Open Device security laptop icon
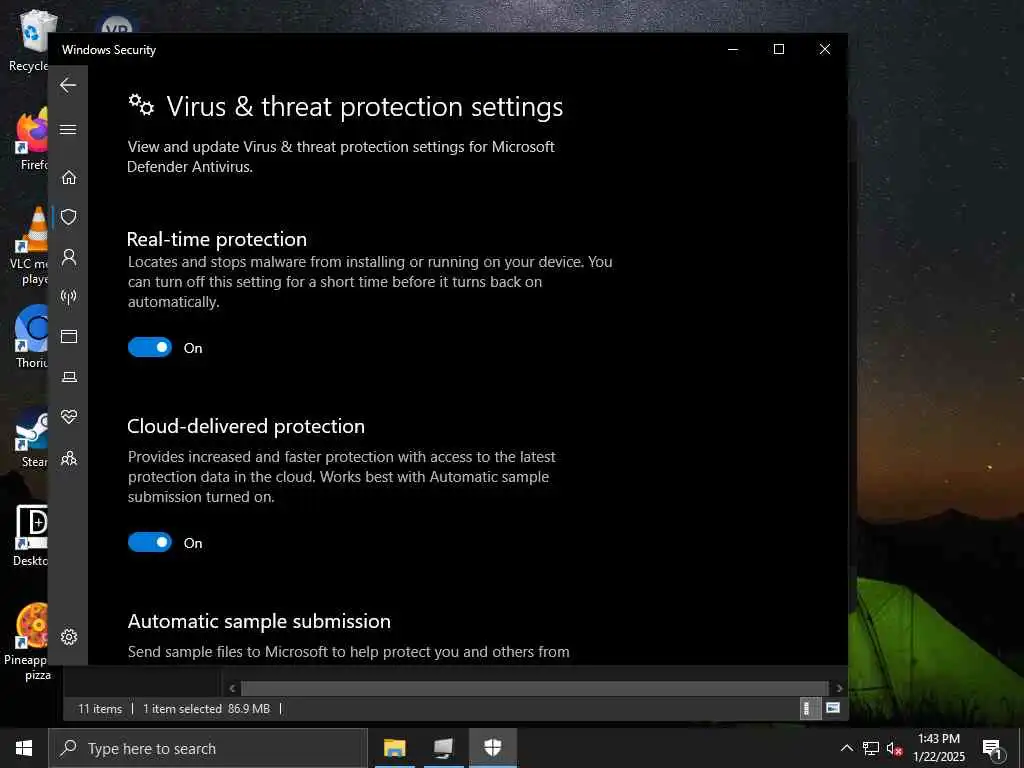Viewport: 1024px width, 768px height. click(69, 377)
